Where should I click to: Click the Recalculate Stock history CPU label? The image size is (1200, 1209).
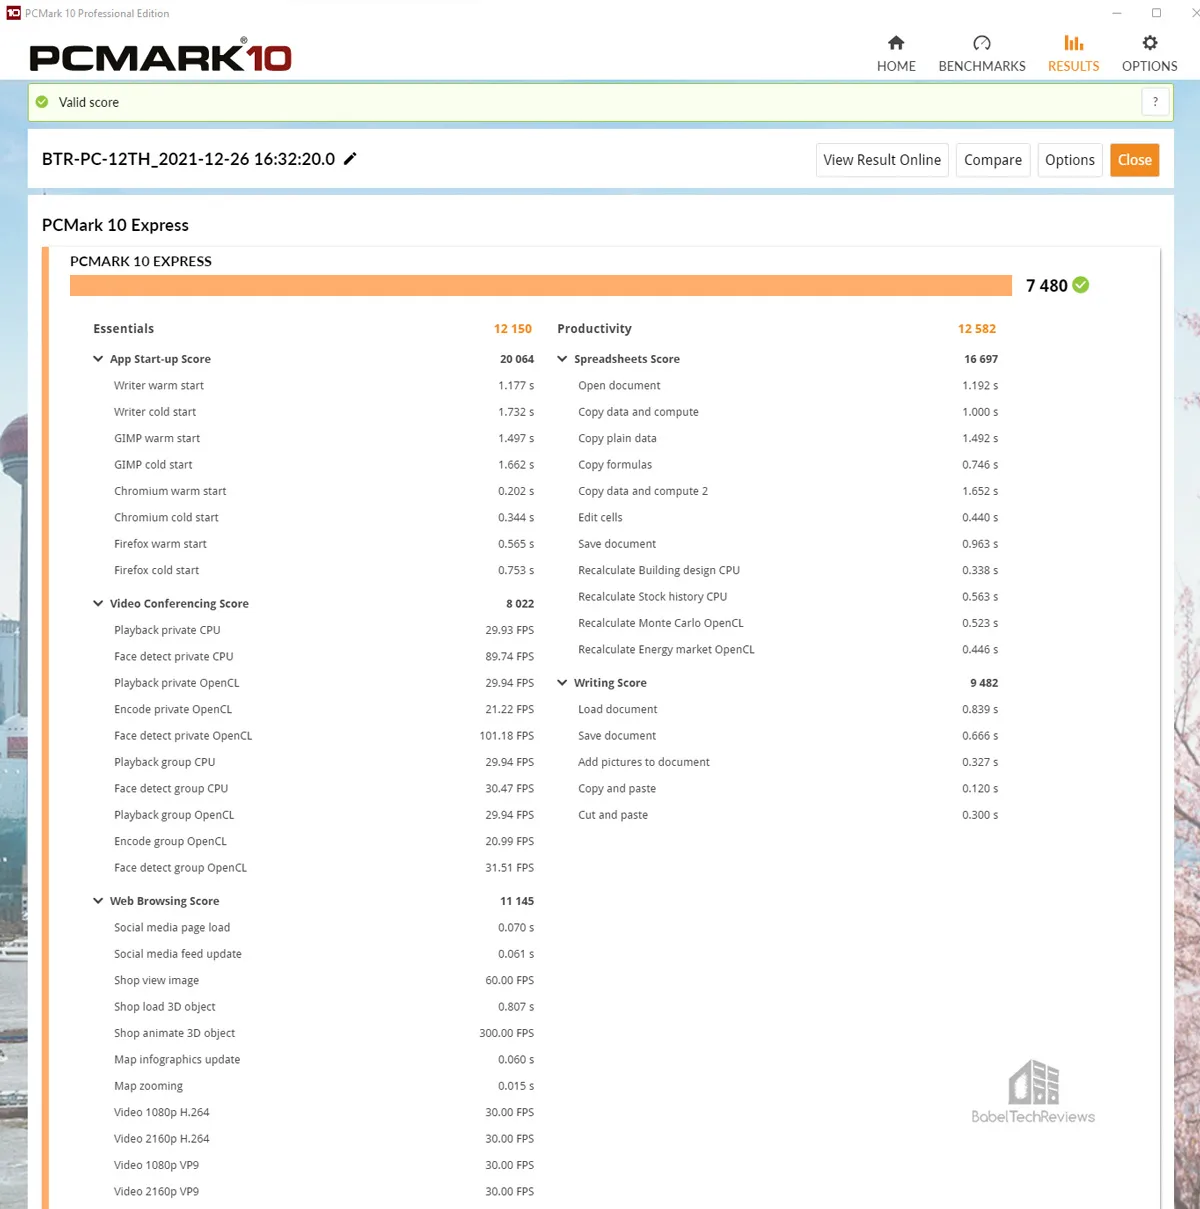(x=653, y=597)
